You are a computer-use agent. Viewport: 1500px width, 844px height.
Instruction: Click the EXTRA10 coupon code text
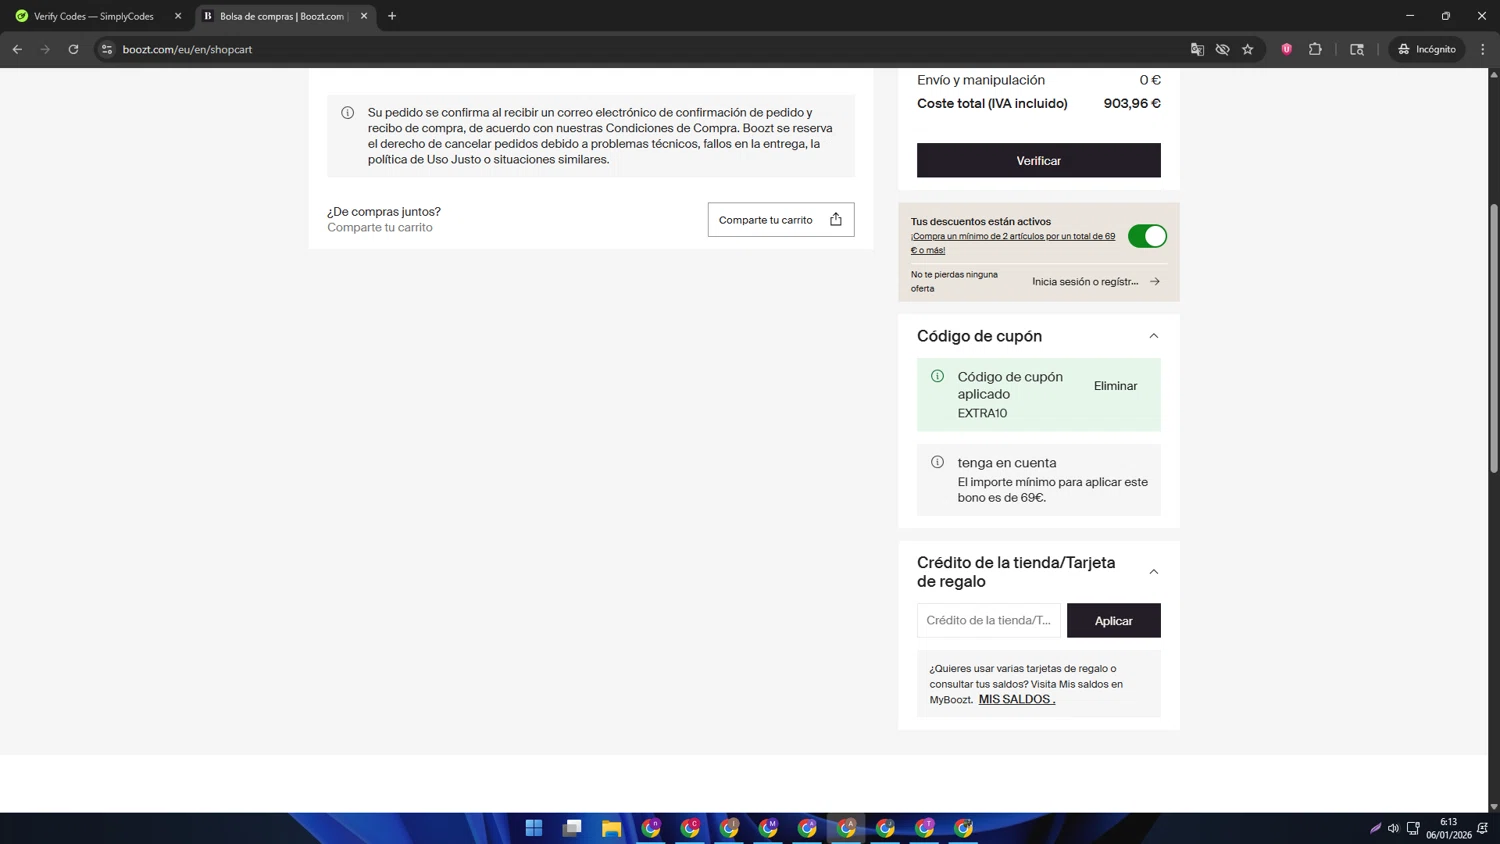pos(982,413)
